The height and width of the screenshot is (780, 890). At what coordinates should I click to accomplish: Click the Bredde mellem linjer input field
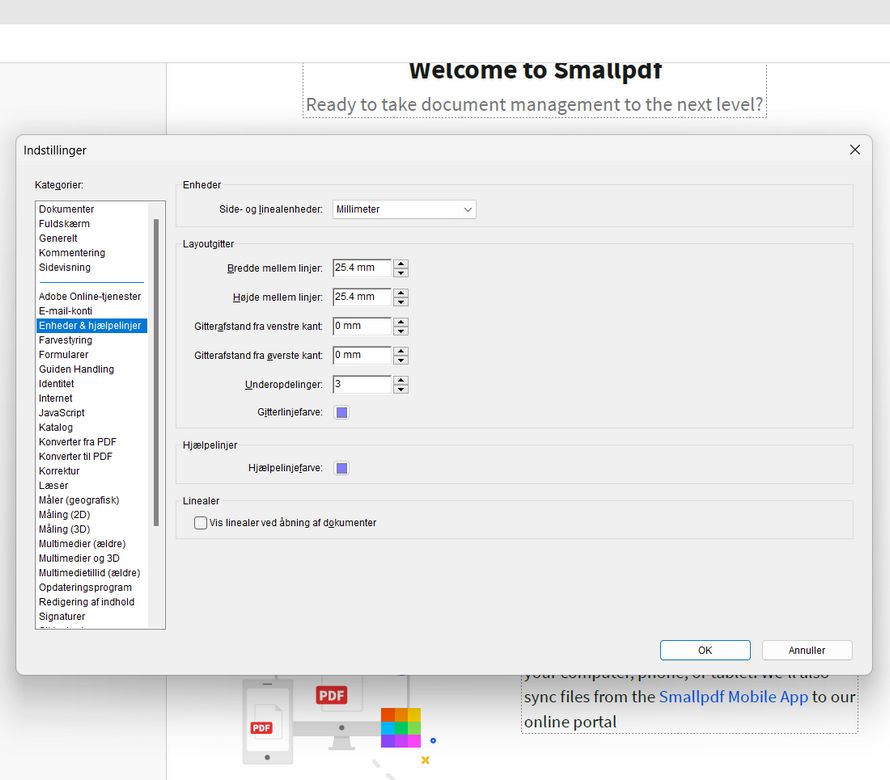tap(362, 268)
